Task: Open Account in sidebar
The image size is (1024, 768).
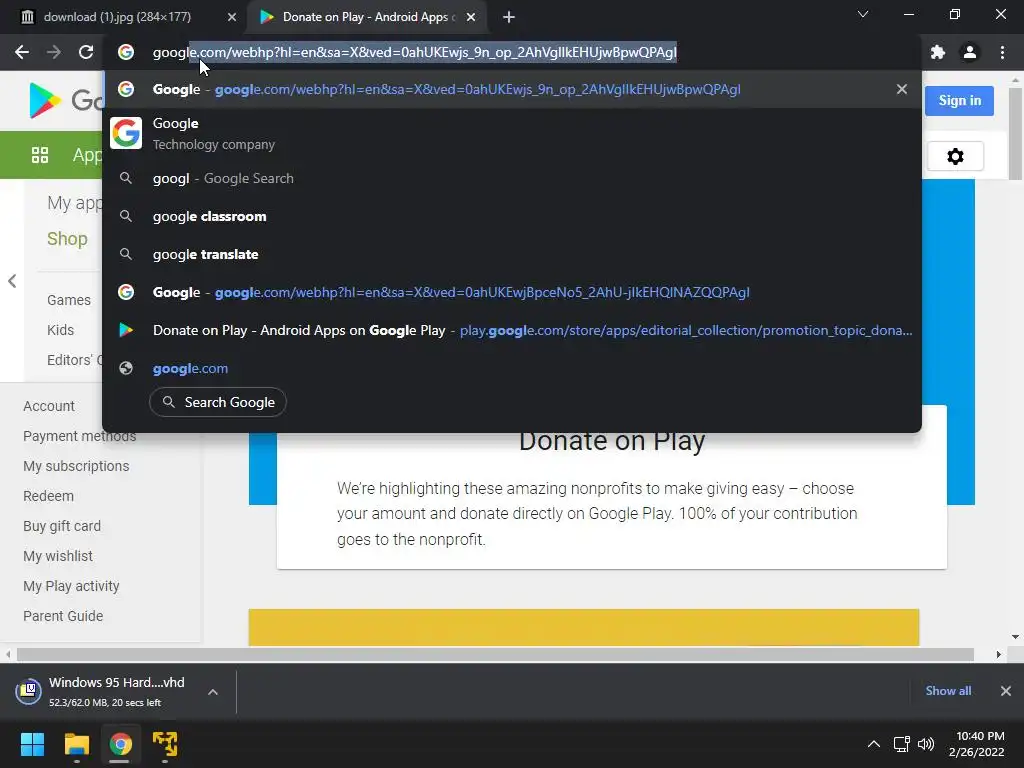Action: click(49, 406)
